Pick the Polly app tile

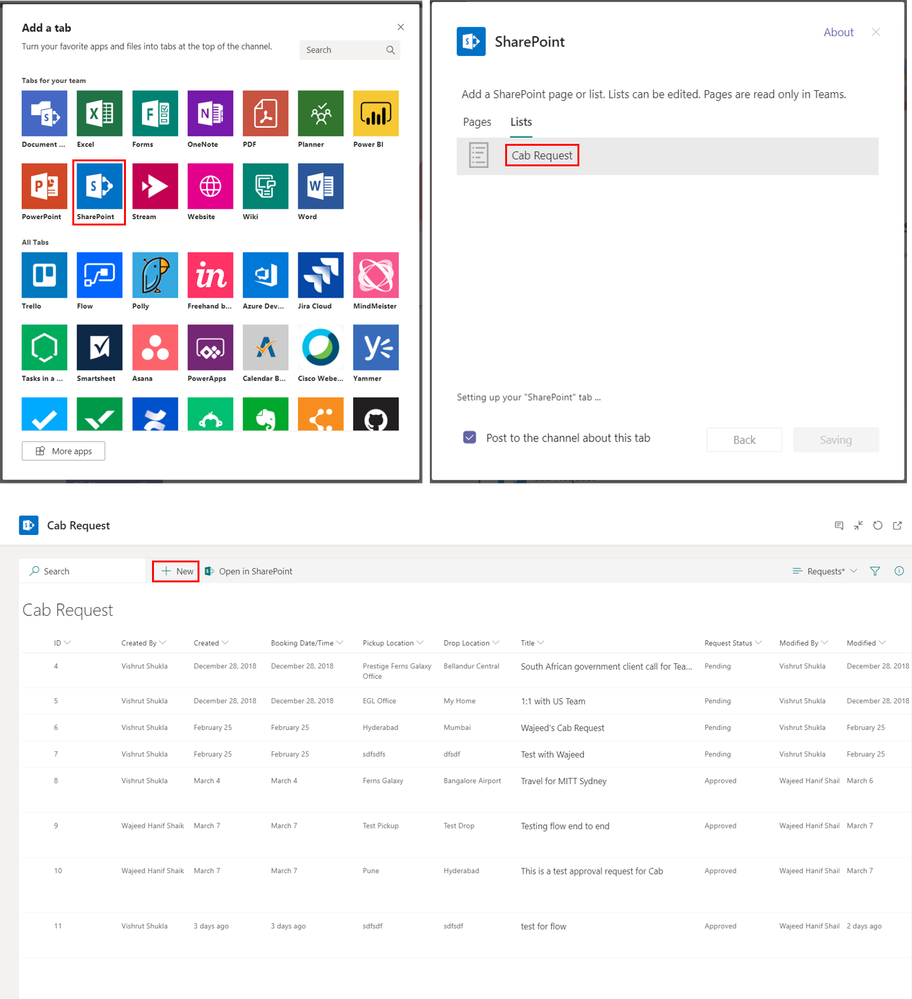pos(155,275)
